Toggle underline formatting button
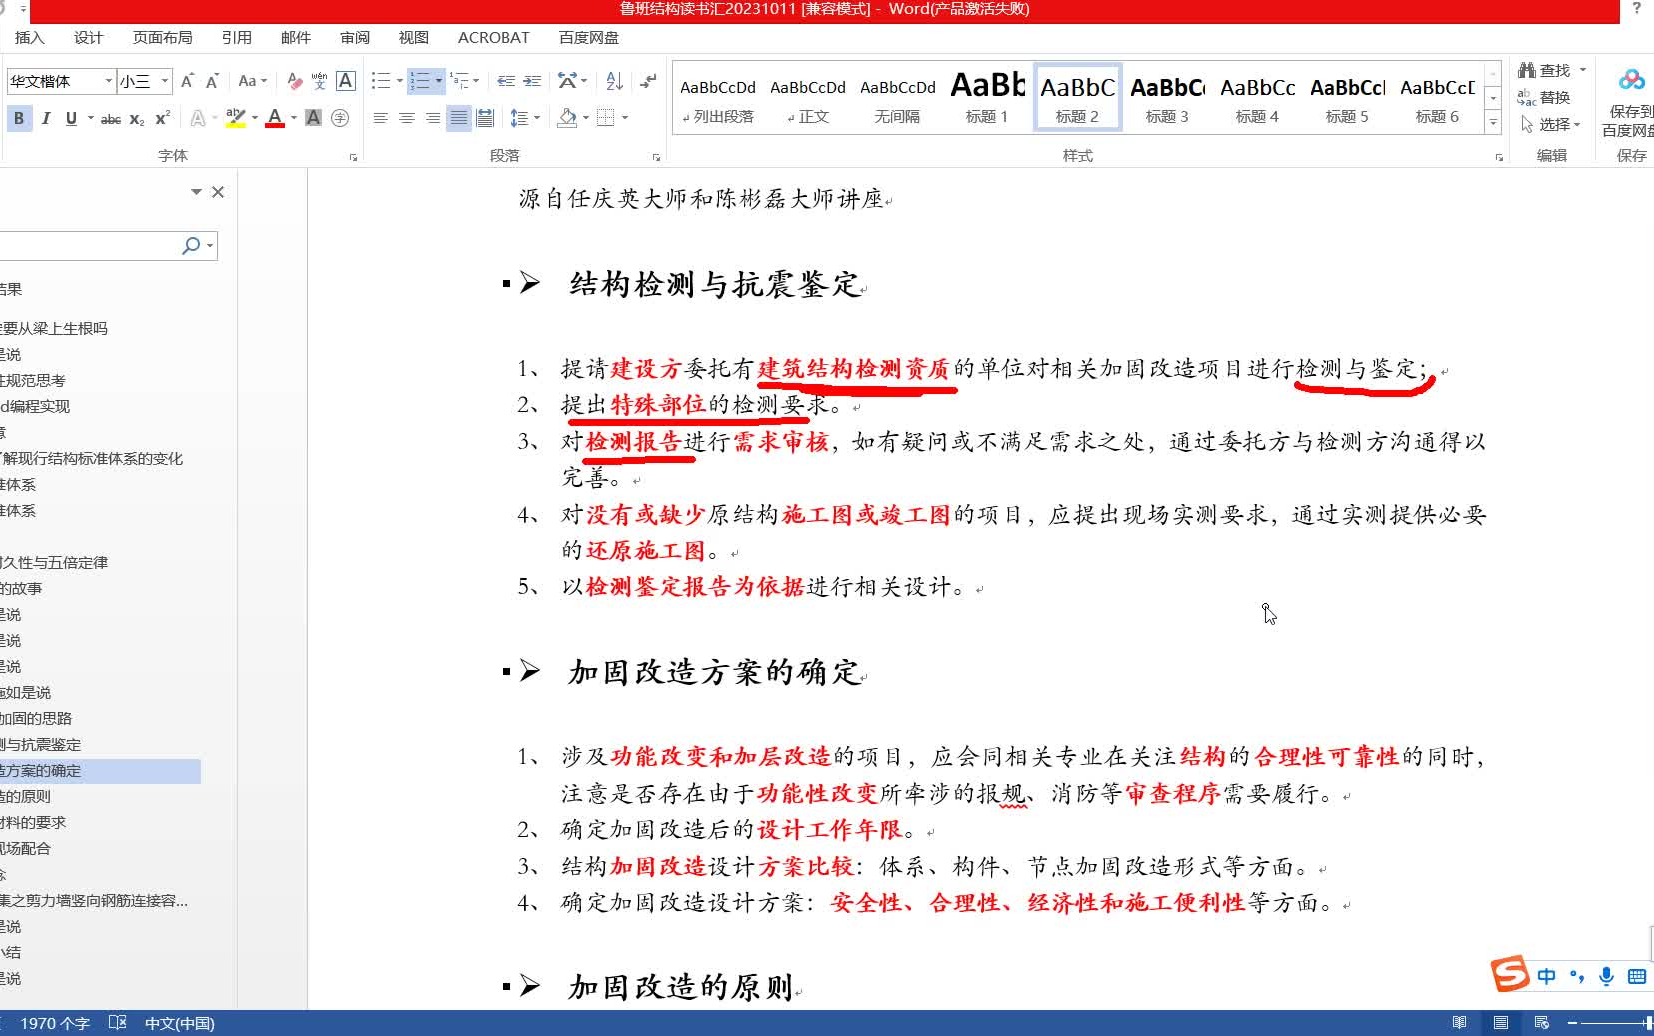Image resolution: width=1654 pixels, height=1036 pixels. coord(71,118)
